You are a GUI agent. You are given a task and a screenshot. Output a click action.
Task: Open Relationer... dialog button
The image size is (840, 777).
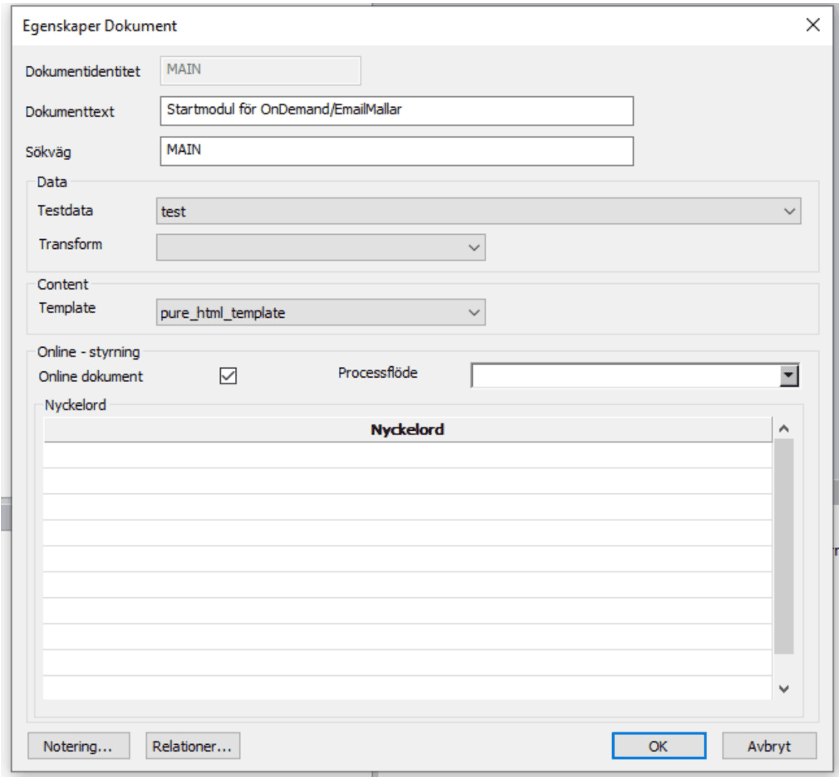tap(194, 746)
